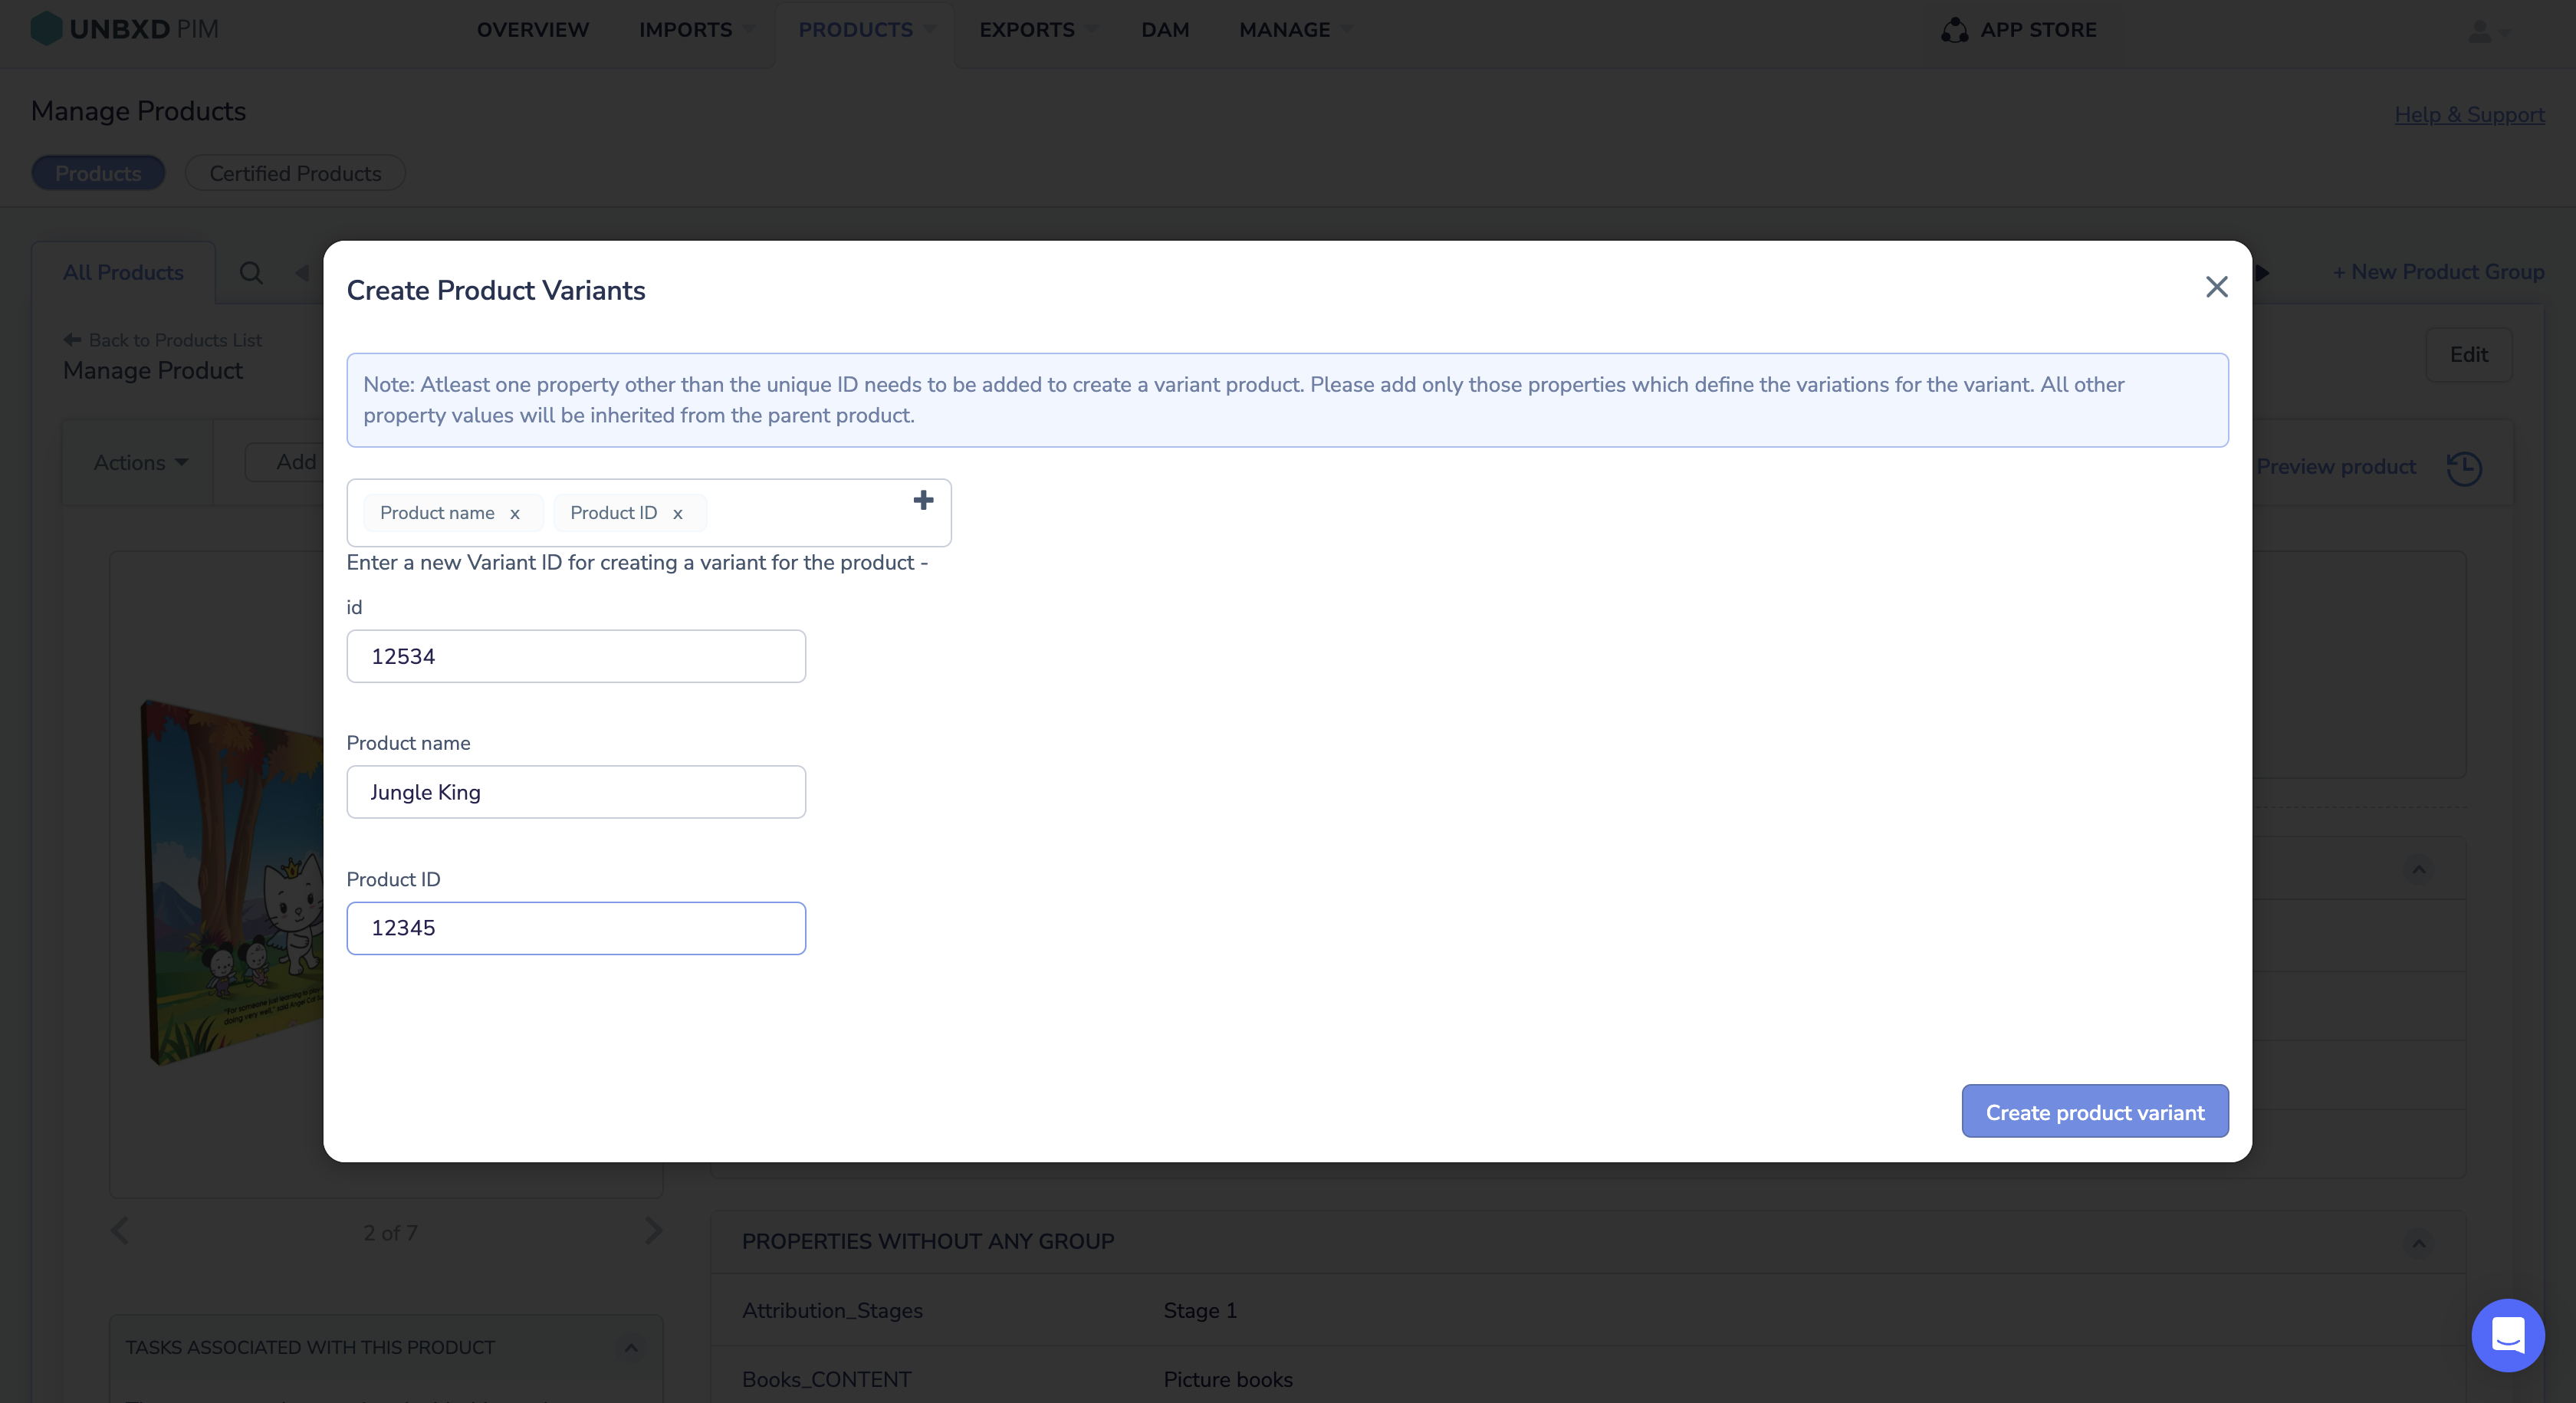Remove the Product ID property tag

pyautogui.click(x=678, y=514)
